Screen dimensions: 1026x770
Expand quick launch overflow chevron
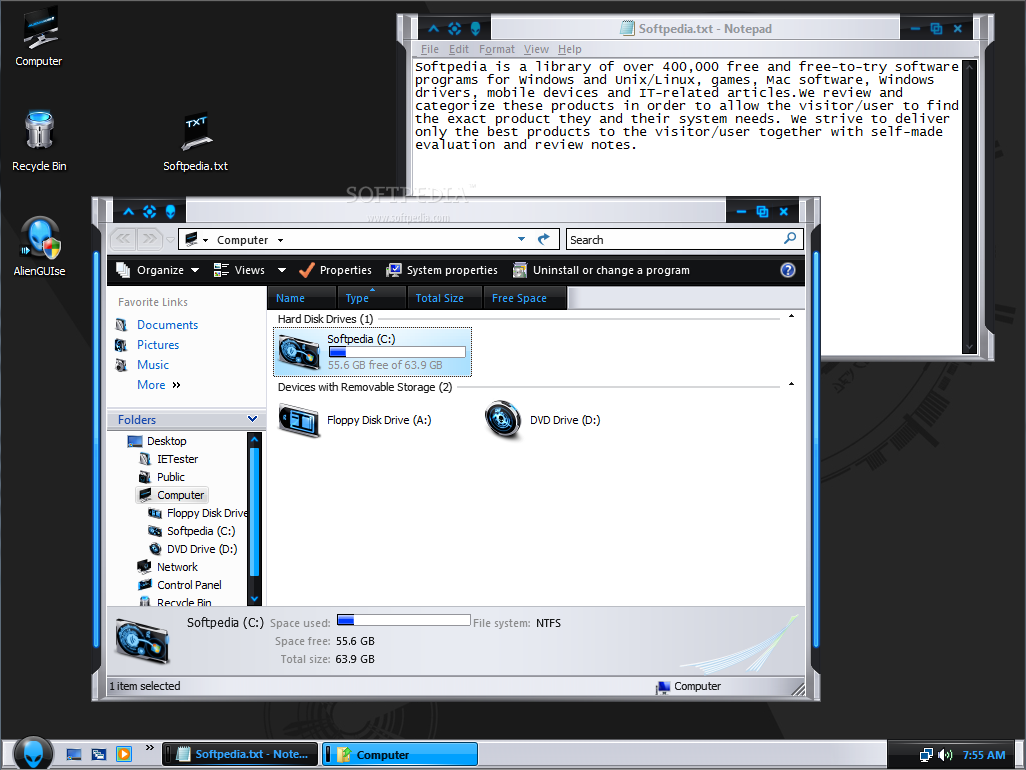click(x=150, y=748)
